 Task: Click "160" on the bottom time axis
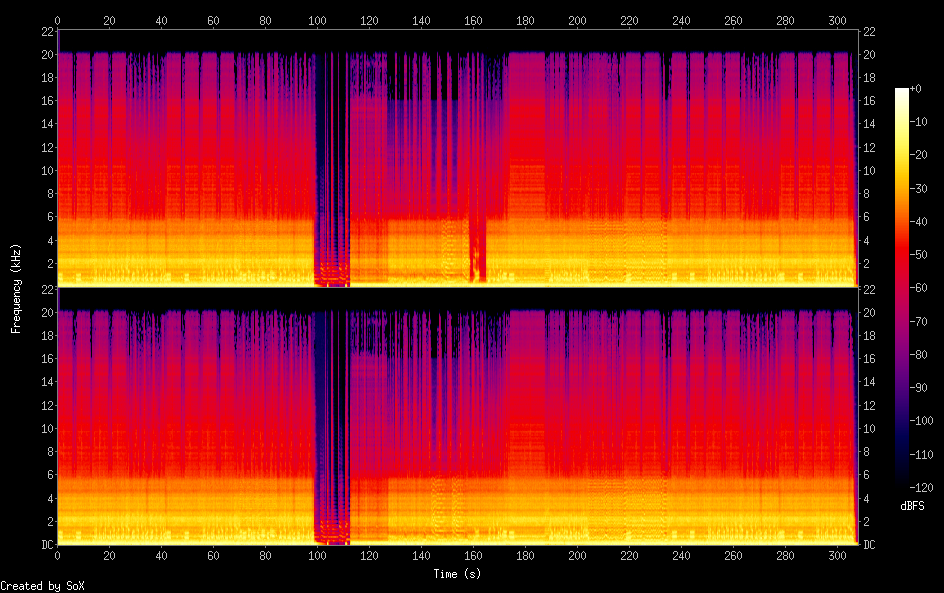[x=473, y=556]
